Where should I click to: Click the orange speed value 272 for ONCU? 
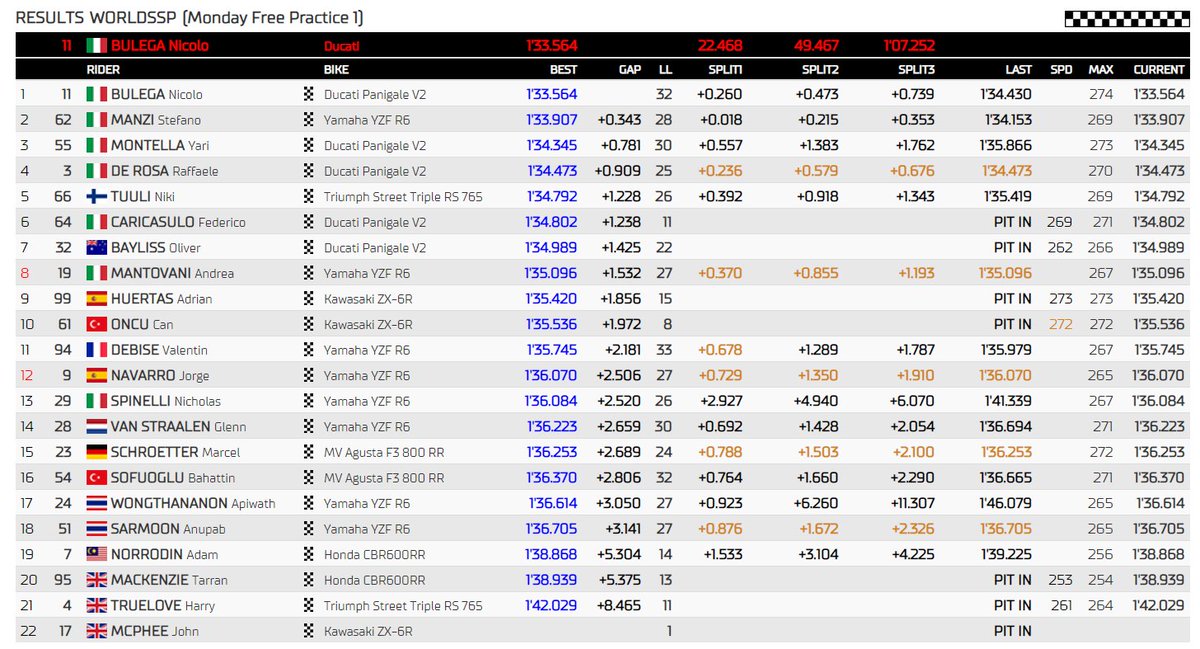pyautogui.click(x=1060, y=324)
